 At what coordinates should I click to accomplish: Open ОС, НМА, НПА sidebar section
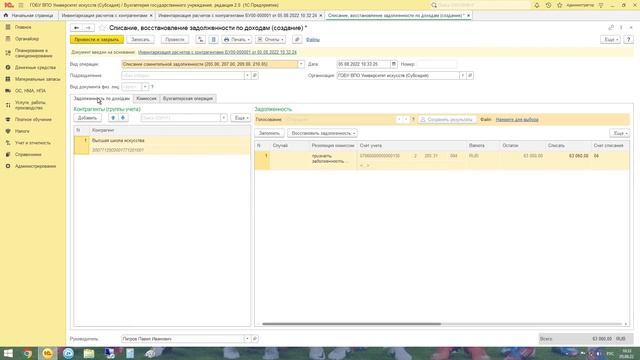(30, 91)
